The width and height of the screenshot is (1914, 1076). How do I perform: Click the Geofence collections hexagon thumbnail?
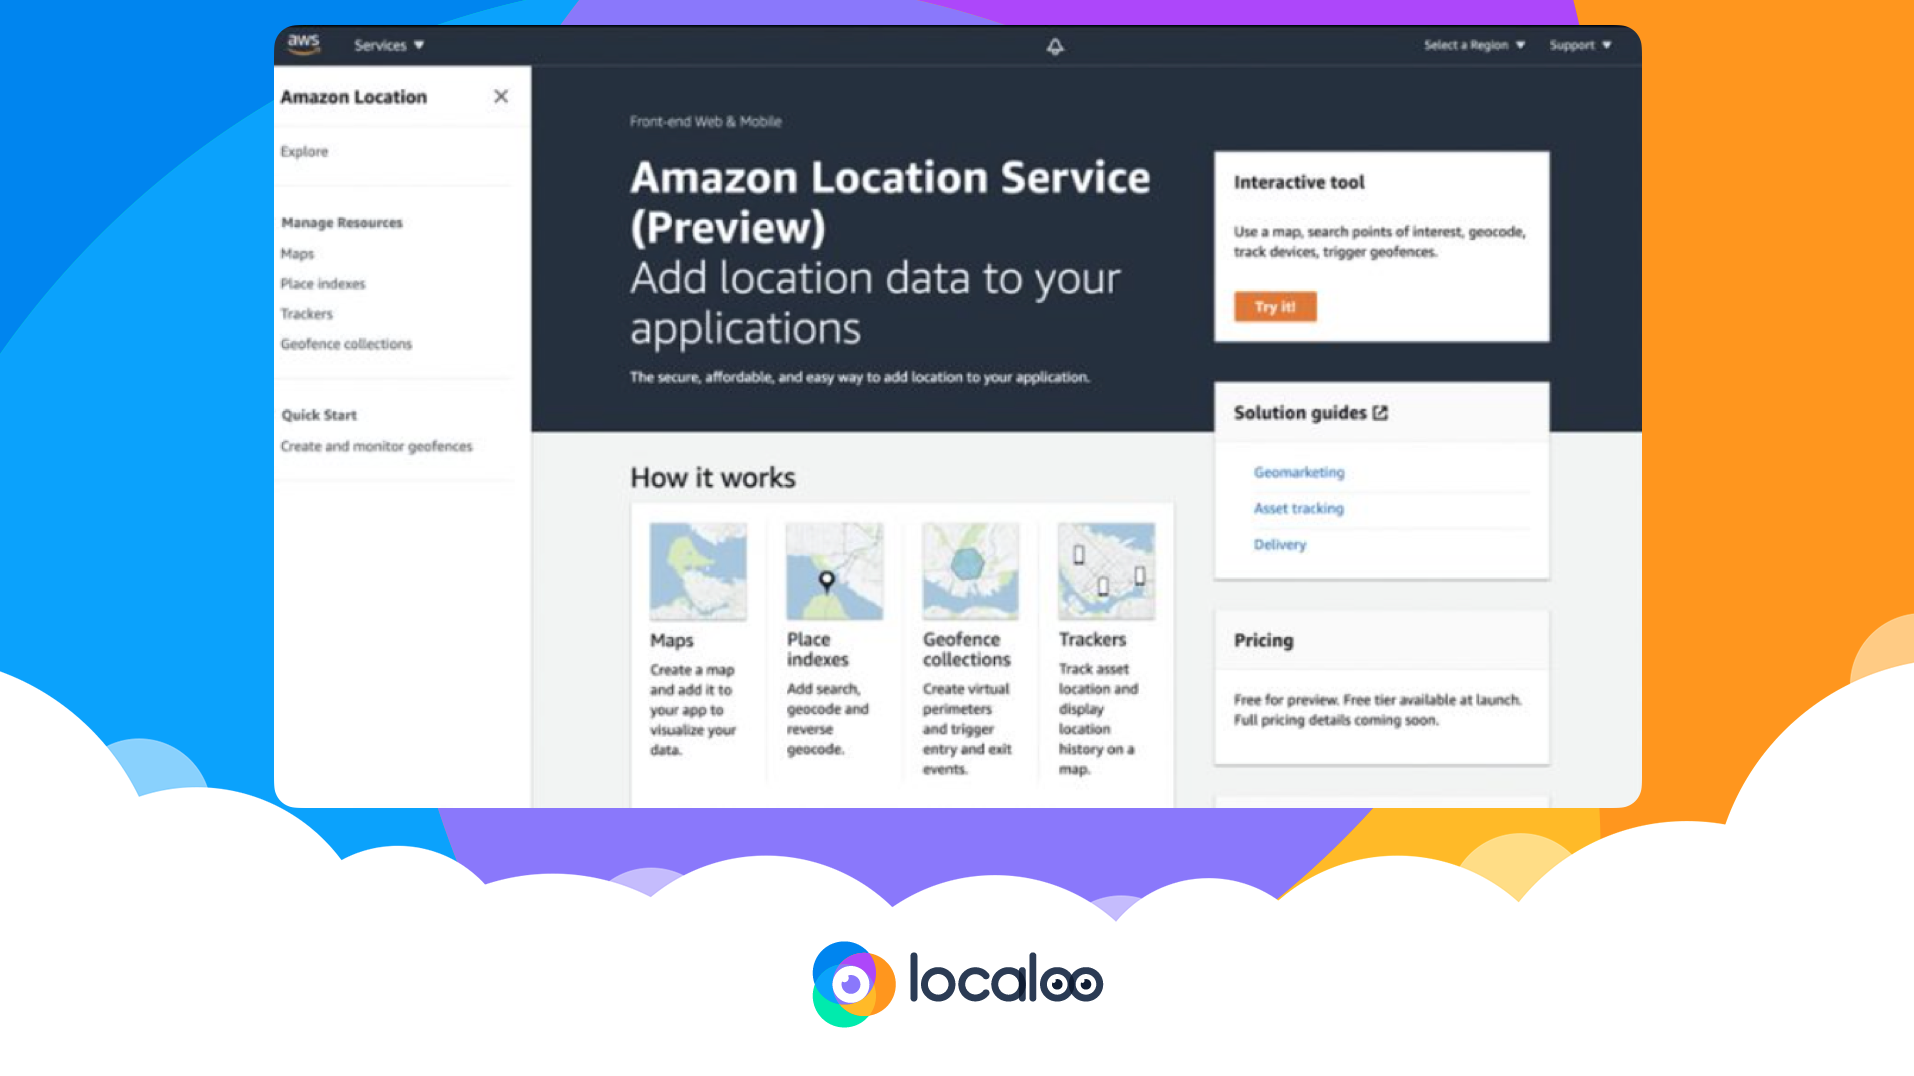tap(970, 571)
